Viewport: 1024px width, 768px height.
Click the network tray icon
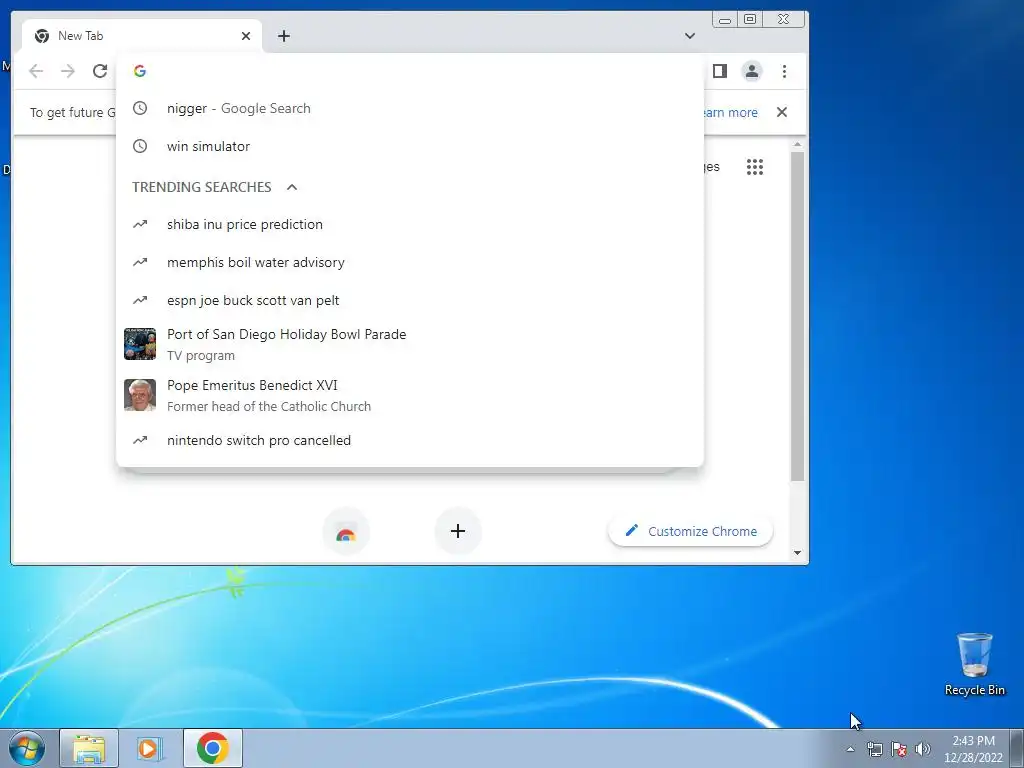874,749
